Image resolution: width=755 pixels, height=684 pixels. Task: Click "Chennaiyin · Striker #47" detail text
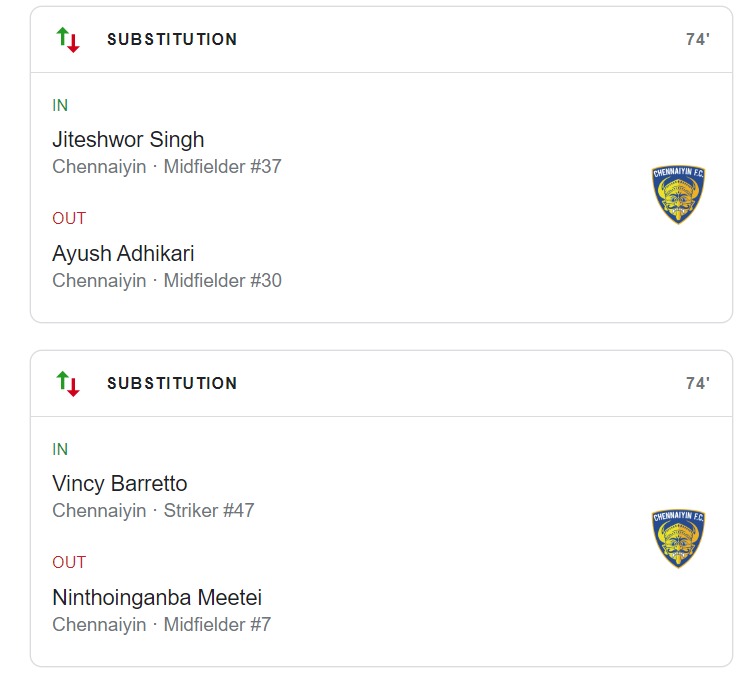click(x=153, y=511)
